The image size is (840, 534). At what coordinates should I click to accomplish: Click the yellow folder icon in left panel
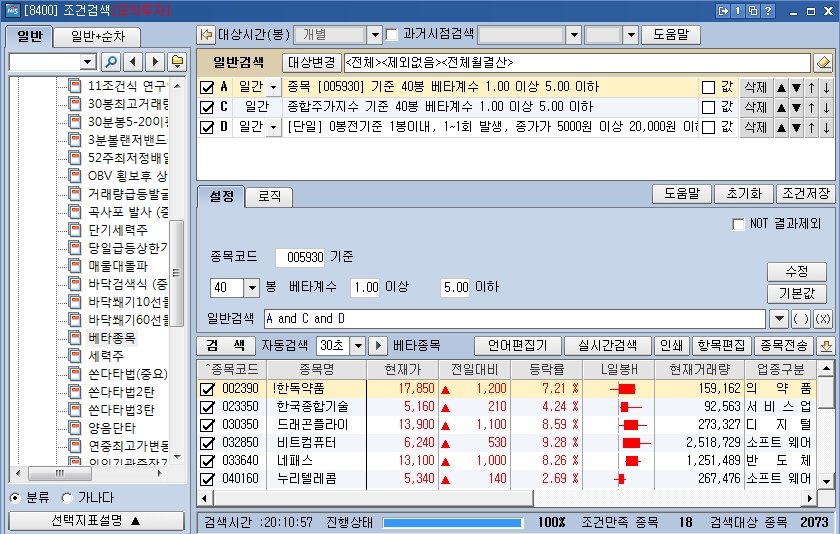tap(177, 62)
